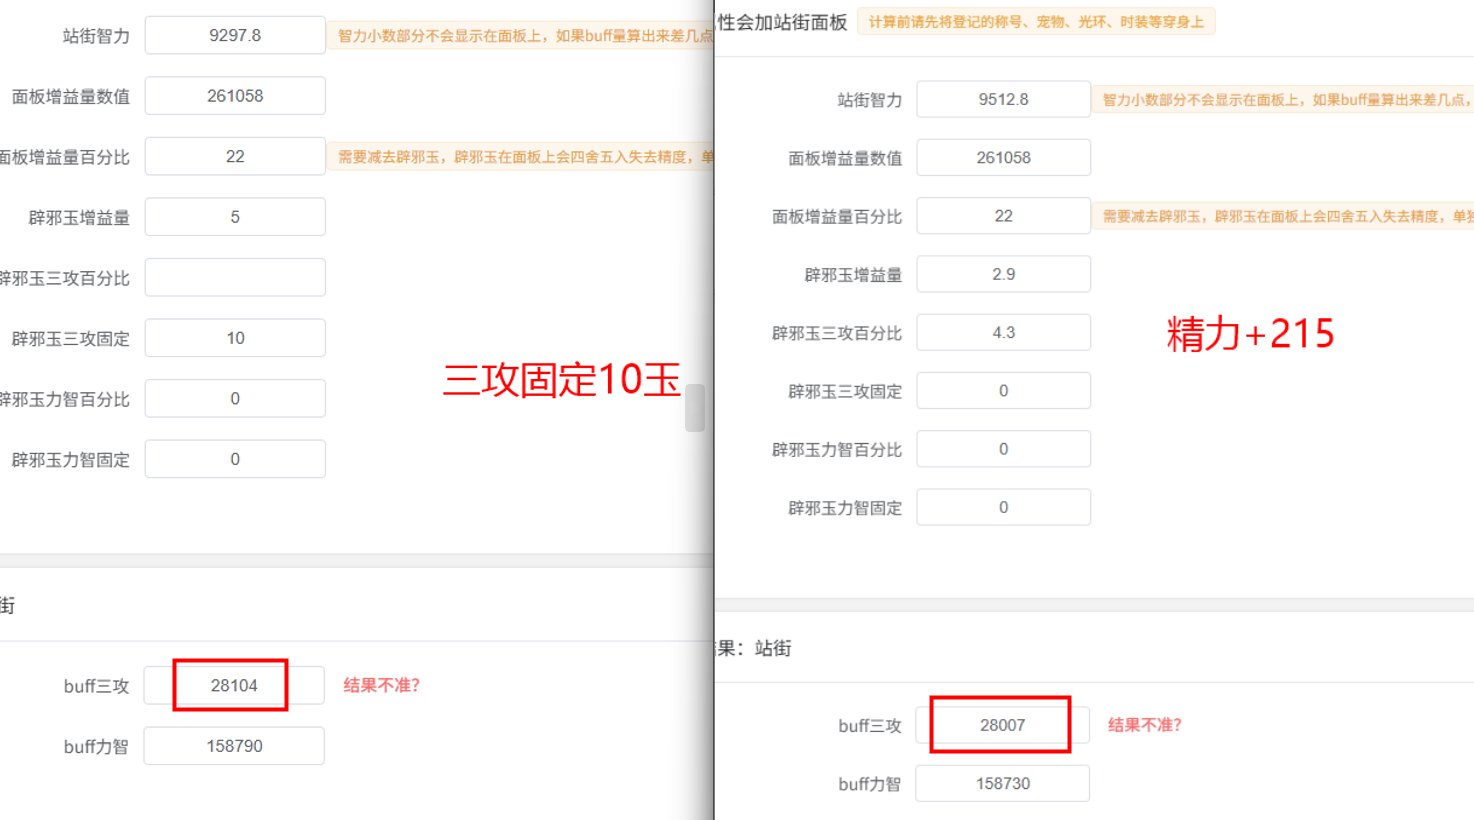Select 辟邪玉力智固定 field in the left panel

point(235,460)
